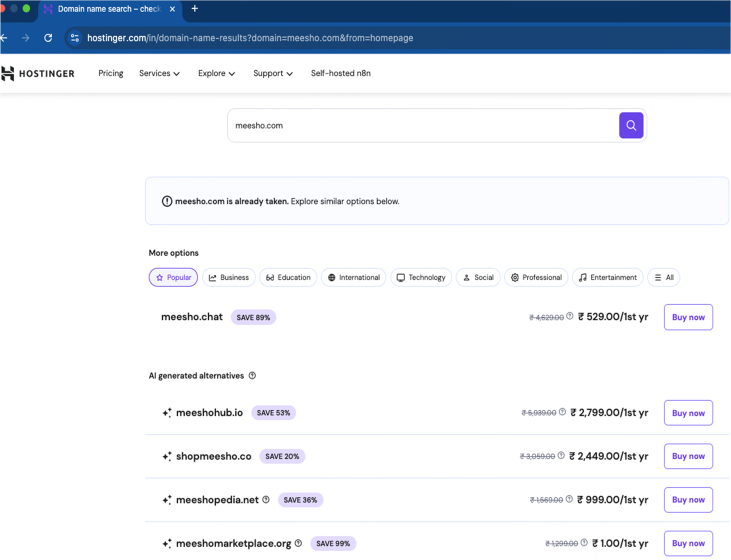Click sparkle icon beside meeshomarketplace.org
Viewport: 731px width, 560px height.
pyautogui.click(x=167, y=543)
